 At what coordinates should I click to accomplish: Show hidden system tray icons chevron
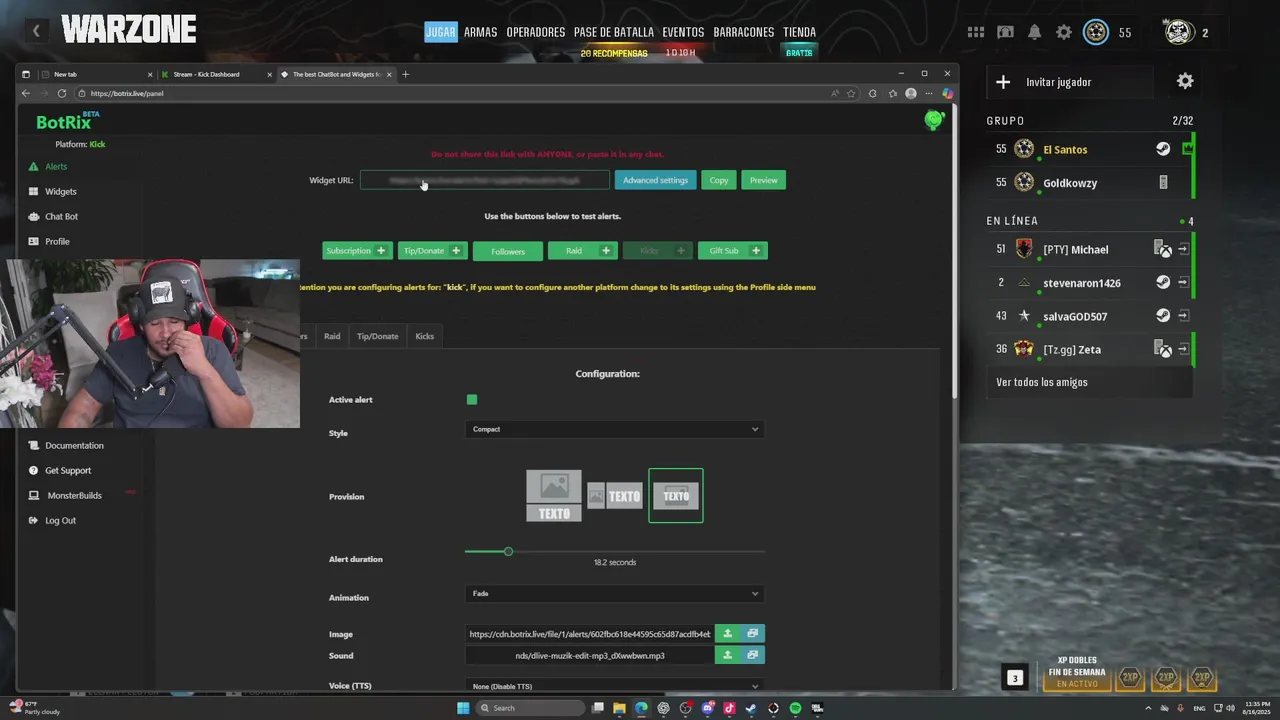pyautogui.click(x=1148, y=708)
